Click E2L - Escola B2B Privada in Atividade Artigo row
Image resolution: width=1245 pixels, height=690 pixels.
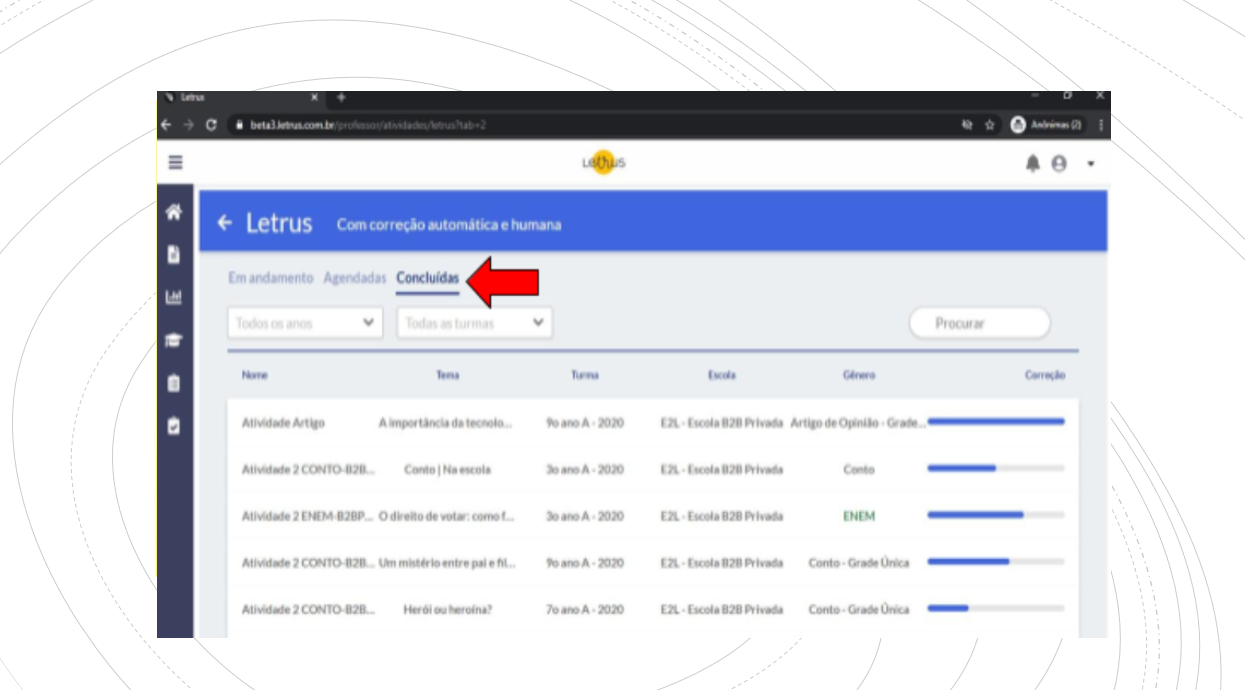[722, 423]
